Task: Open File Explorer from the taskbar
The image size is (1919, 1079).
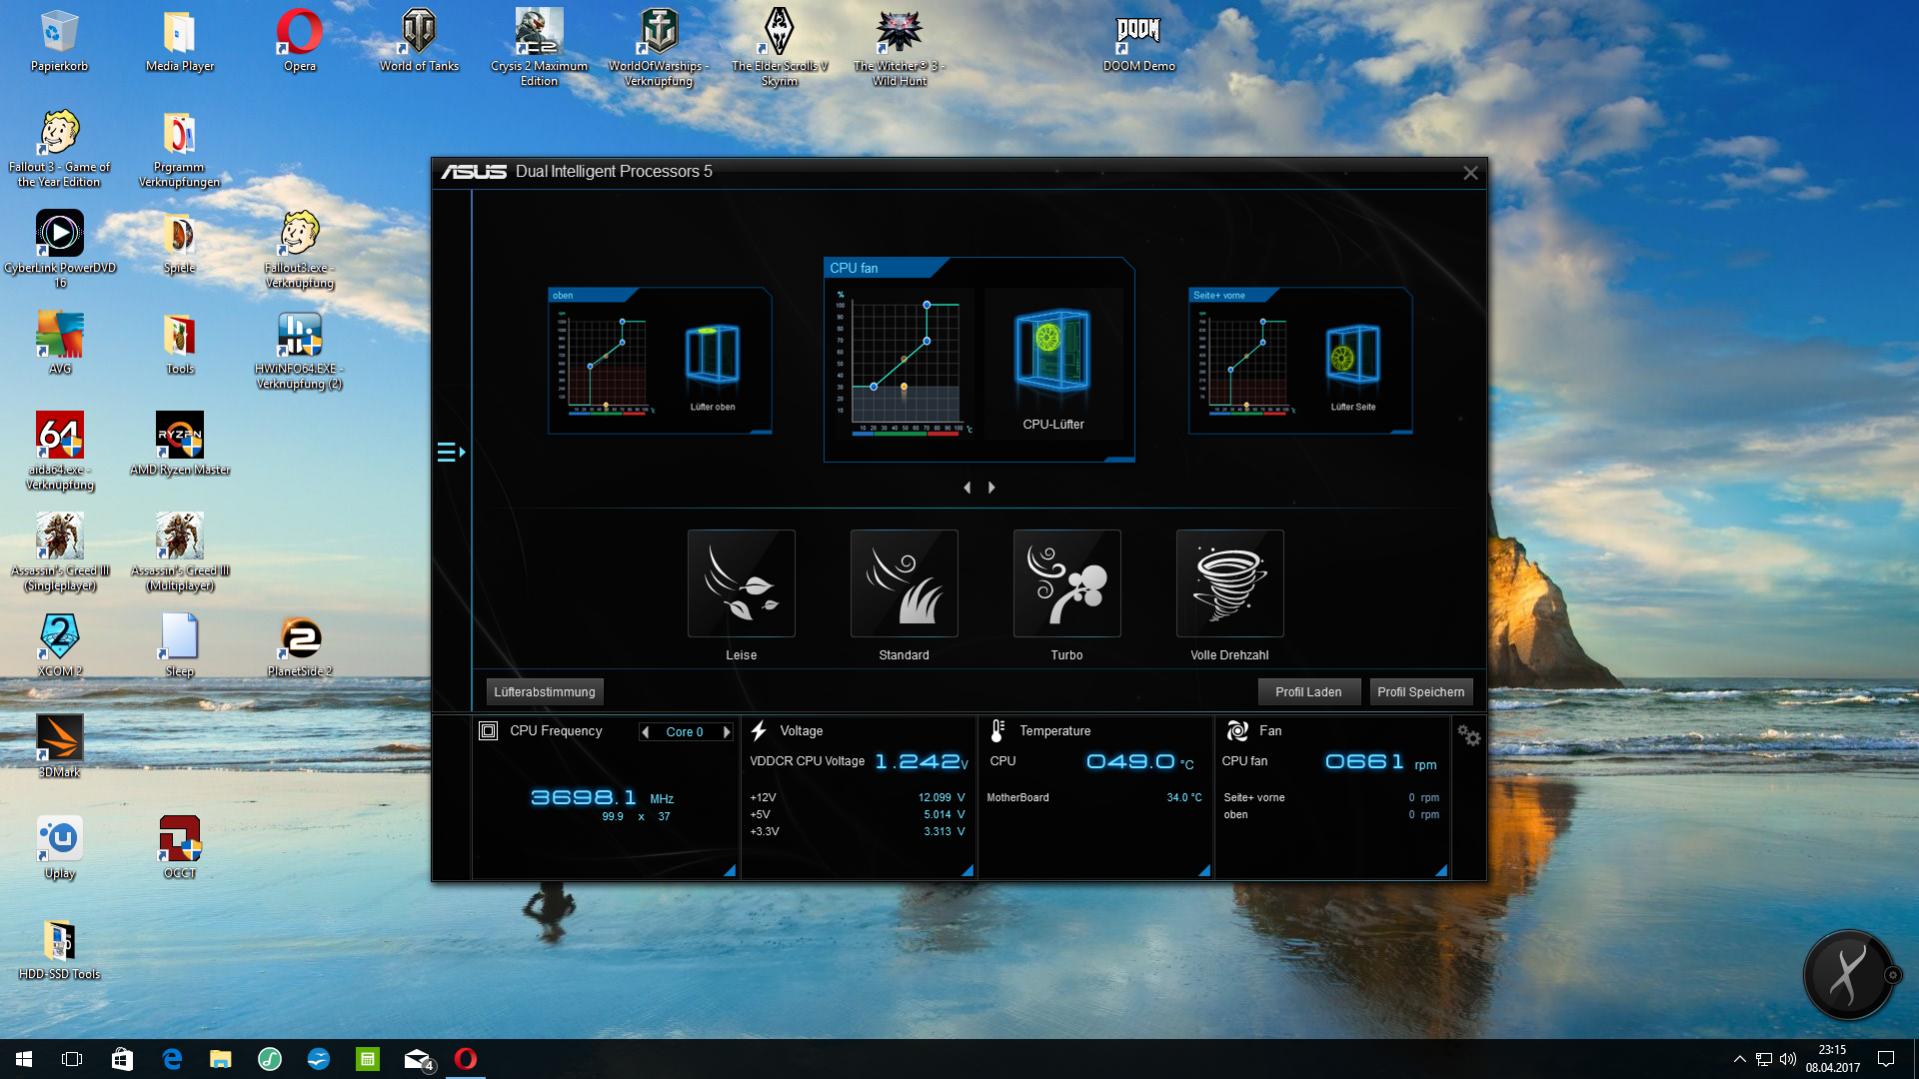Action: tap(220, 1059)
